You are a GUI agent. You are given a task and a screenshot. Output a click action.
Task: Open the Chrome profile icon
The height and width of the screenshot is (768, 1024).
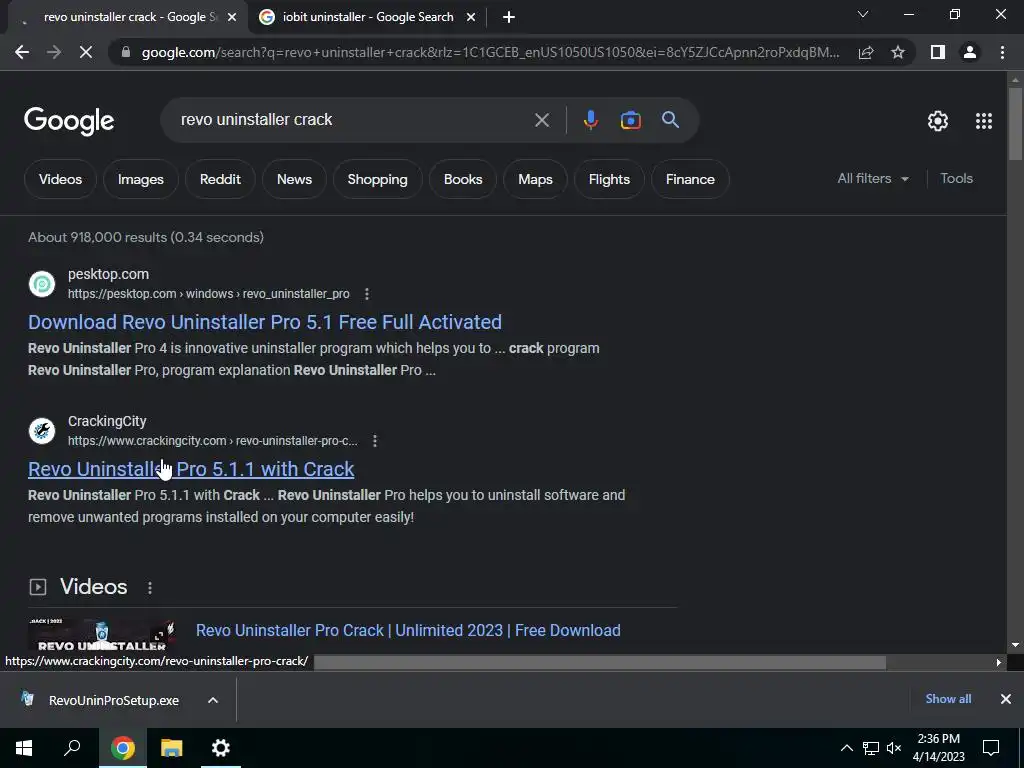coord(970,52)
